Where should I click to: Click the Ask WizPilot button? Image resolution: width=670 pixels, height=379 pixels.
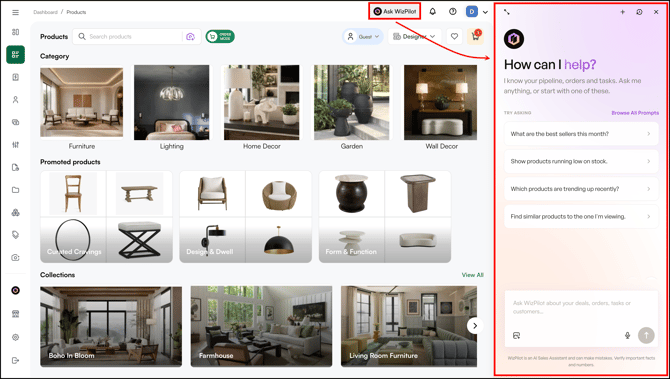[x=395, y=12]
